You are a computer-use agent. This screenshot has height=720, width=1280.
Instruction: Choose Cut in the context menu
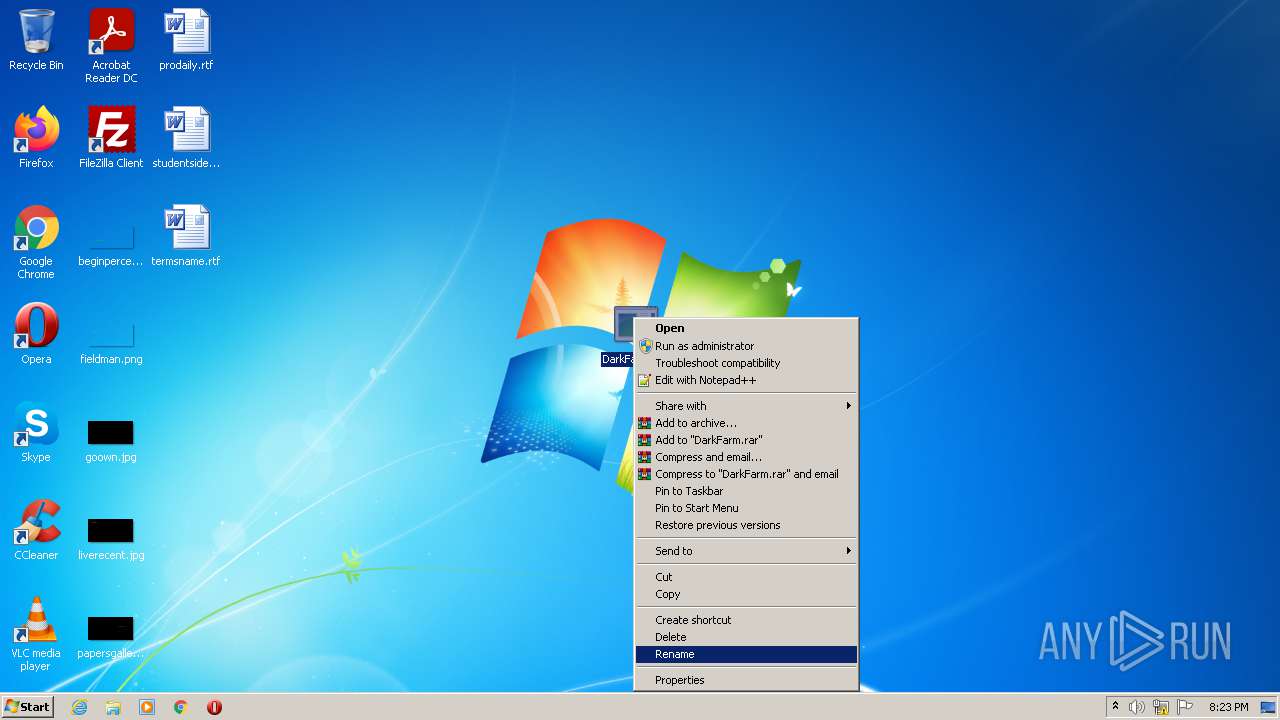pos(747,577)
